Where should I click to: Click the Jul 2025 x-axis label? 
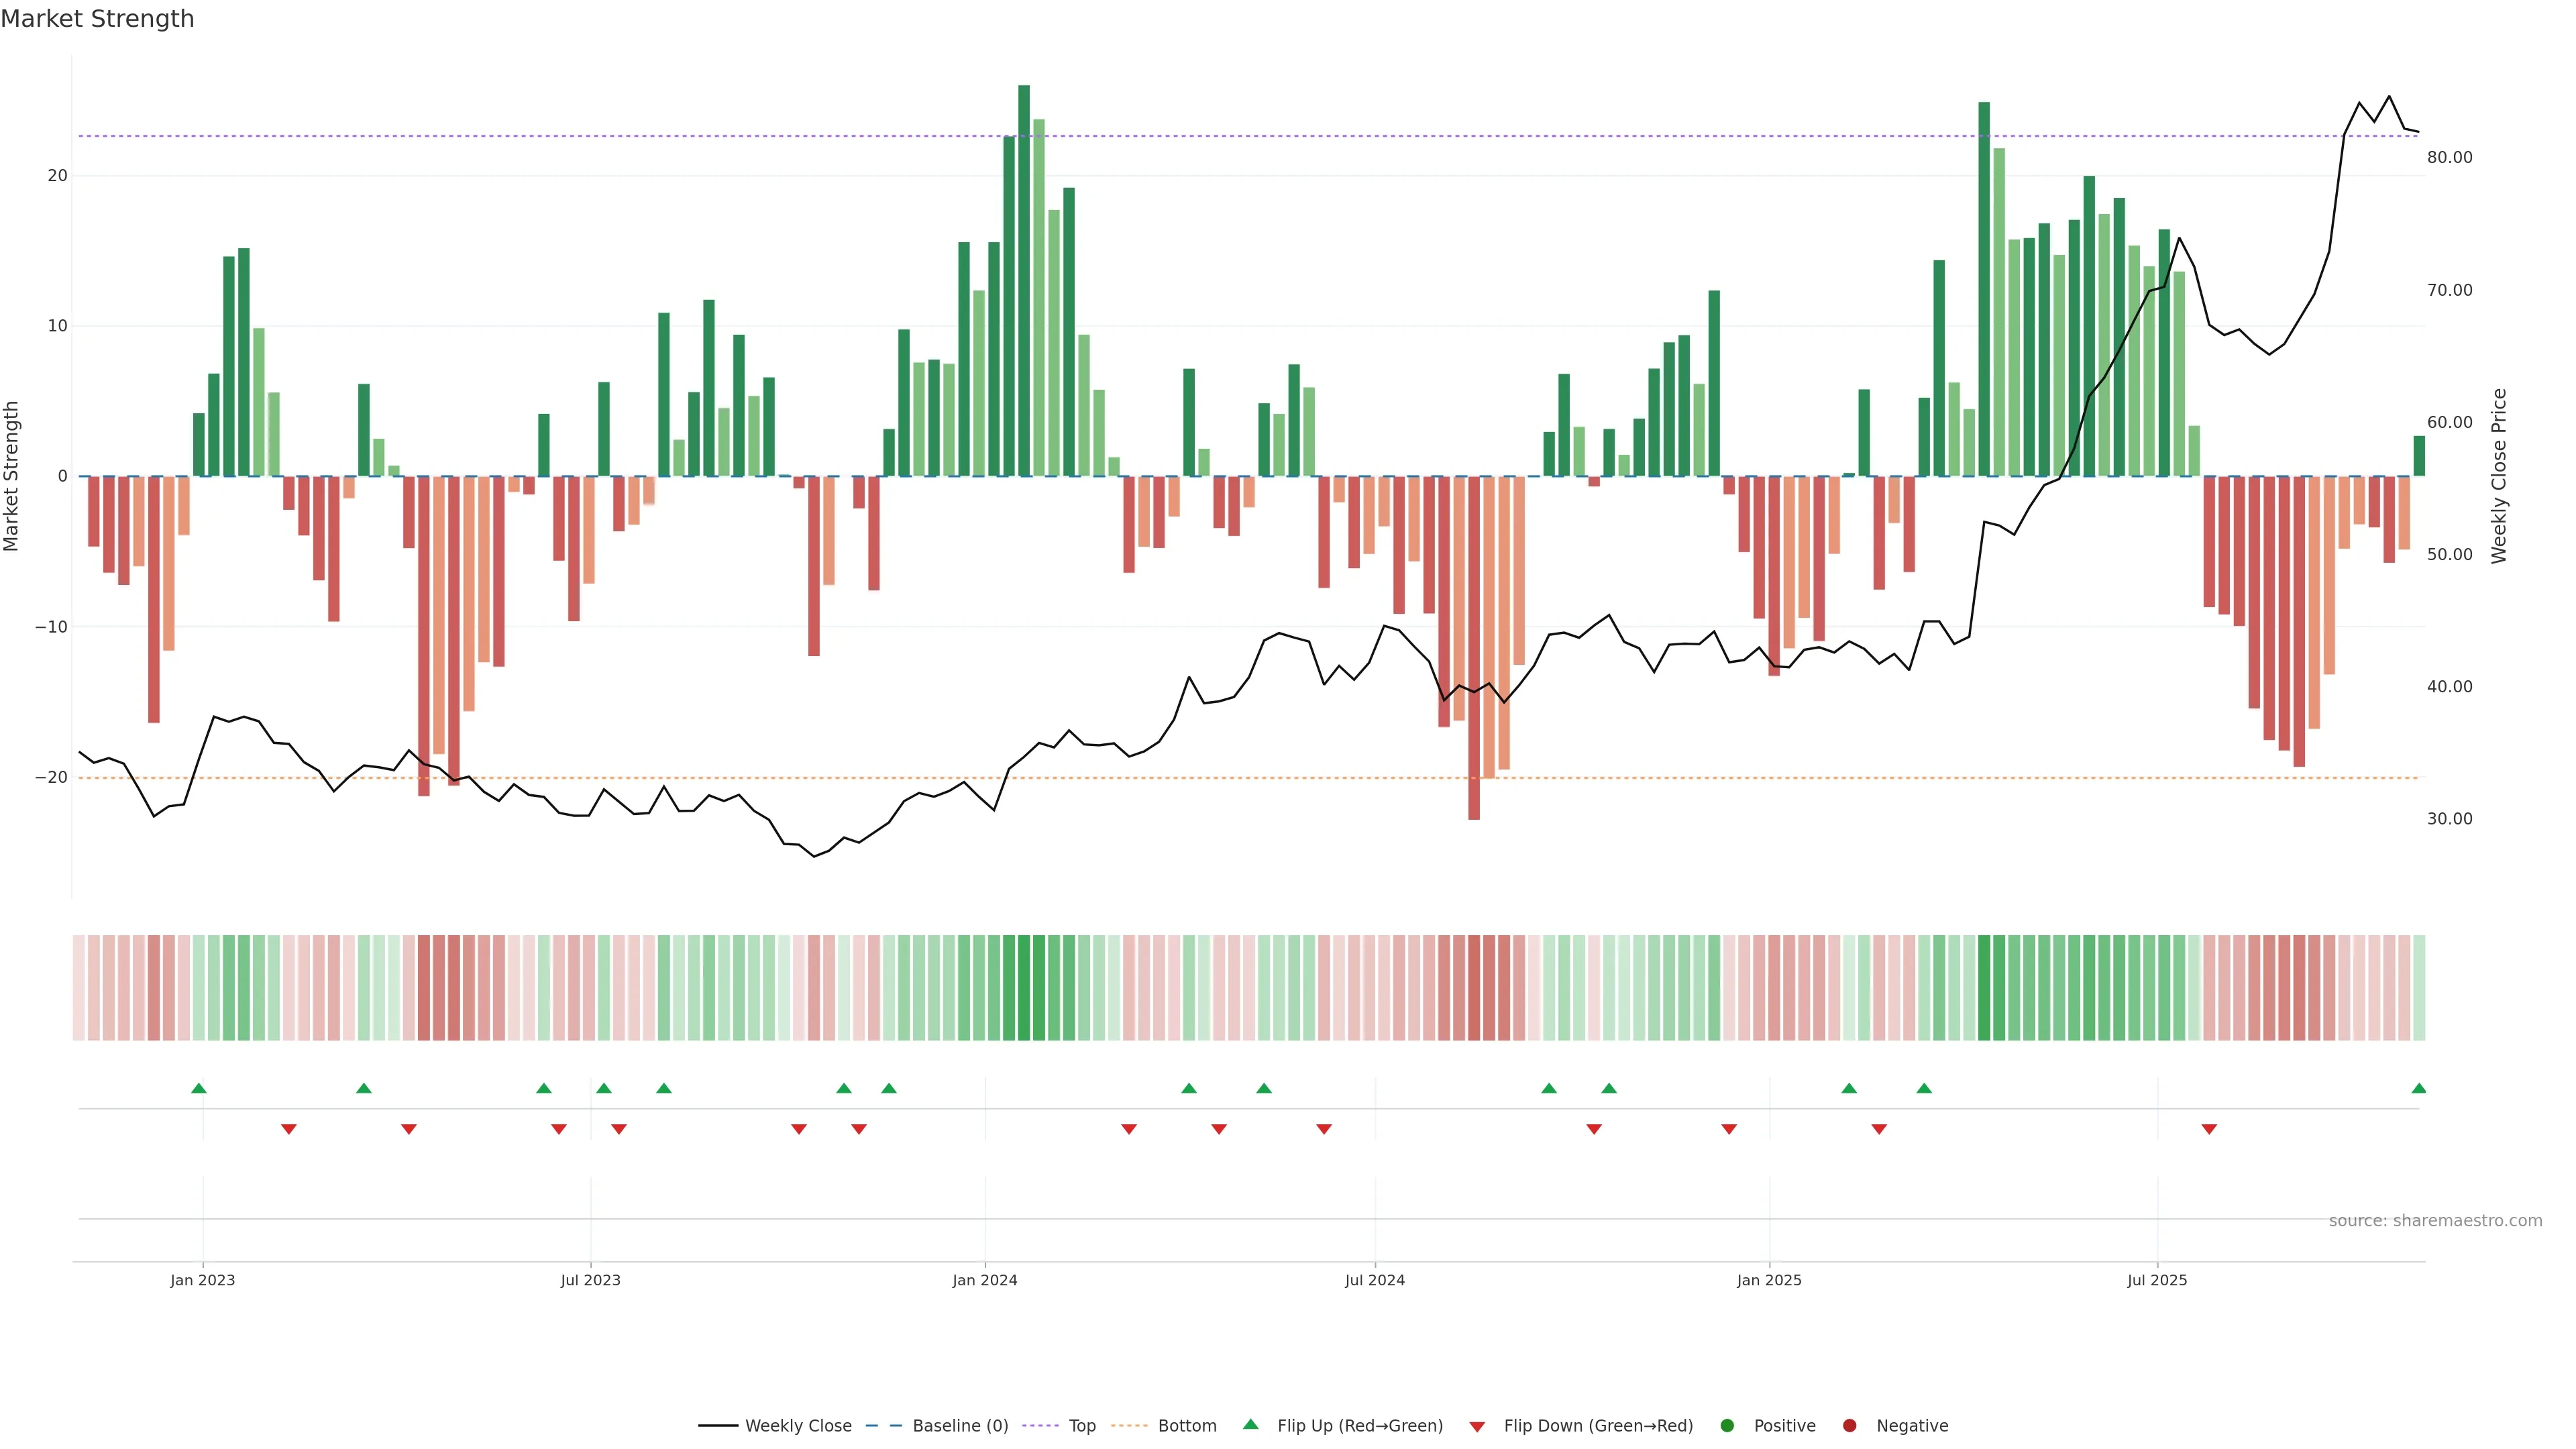(2157, 1280)
